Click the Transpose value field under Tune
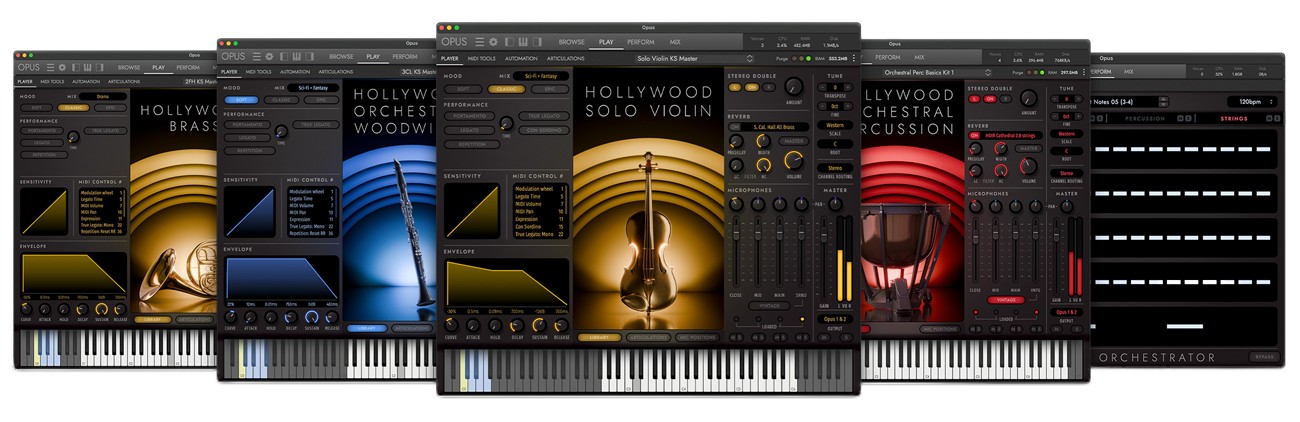 [x=835, y=87]
